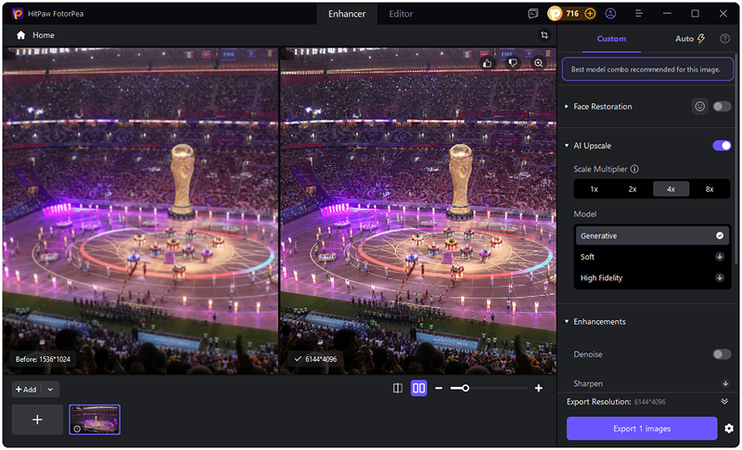The height and width of the screenshot is (450, 742).
Task: Click the Export Resolution 6144*4096 text
Action: point(616,402)
